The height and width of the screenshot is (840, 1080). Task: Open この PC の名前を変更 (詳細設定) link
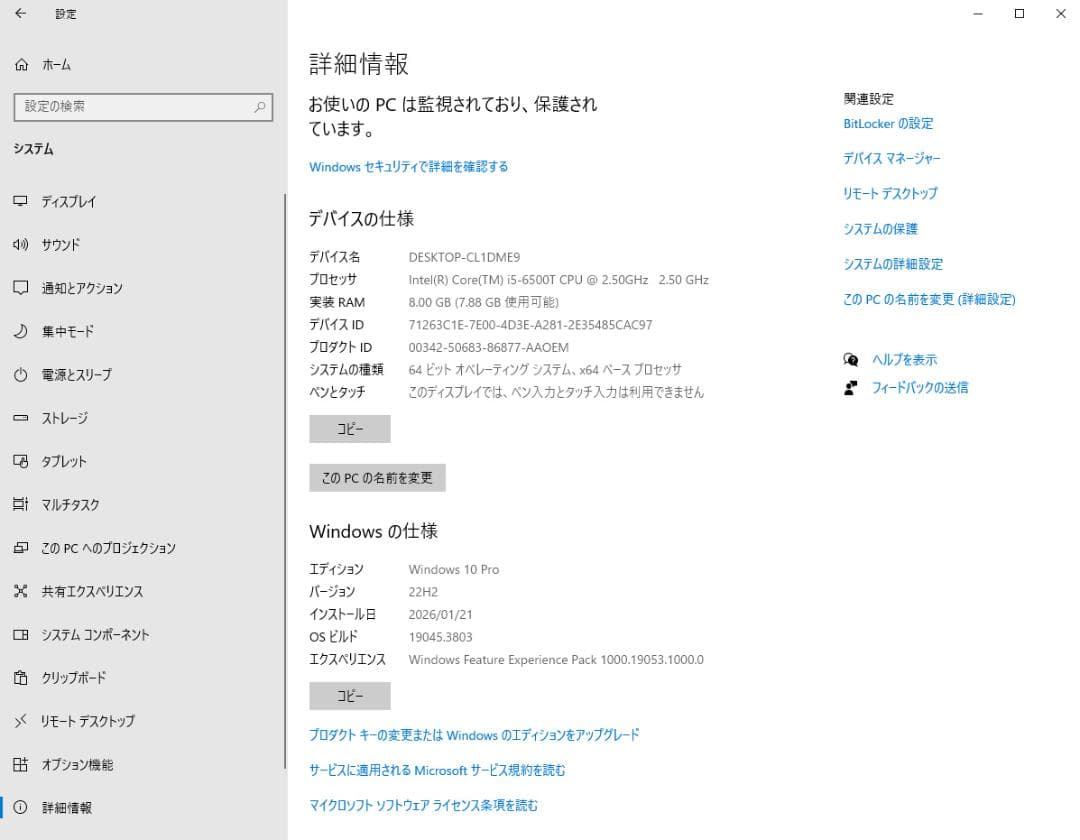(929, 300)
